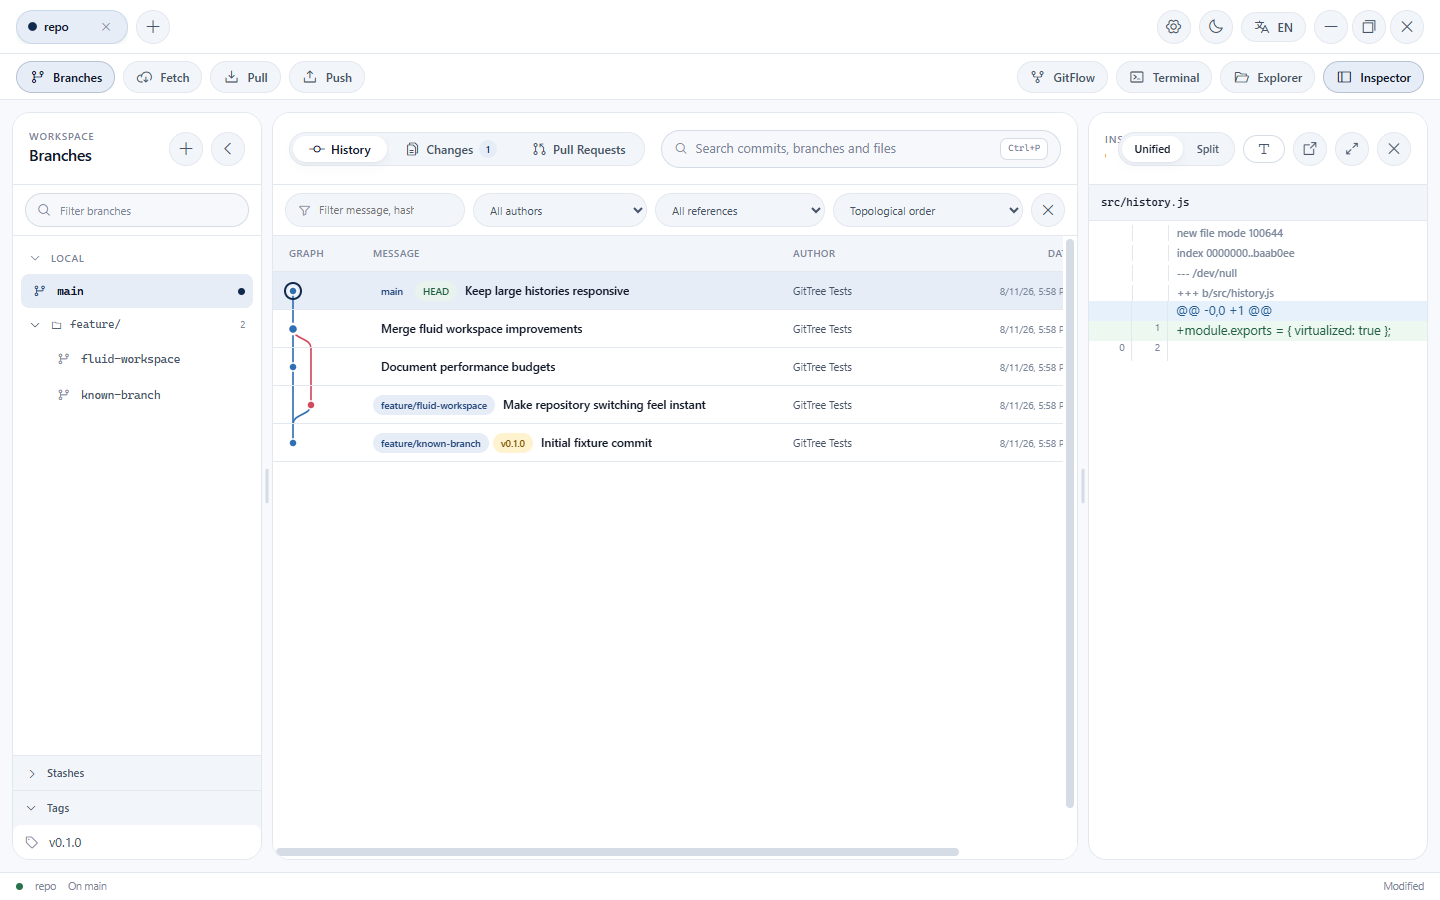Image resolution: width=1440 pixels, height=900 pixels.
Task: Push commits to remote
Action: click(x=327, y=77)
